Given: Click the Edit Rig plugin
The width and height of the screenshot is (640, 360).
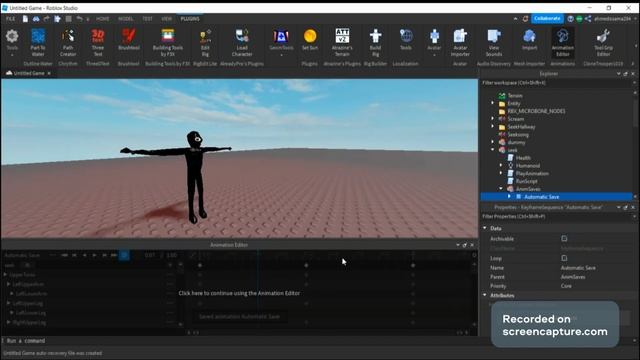Looking at the screenshot, I should [205, 43].
